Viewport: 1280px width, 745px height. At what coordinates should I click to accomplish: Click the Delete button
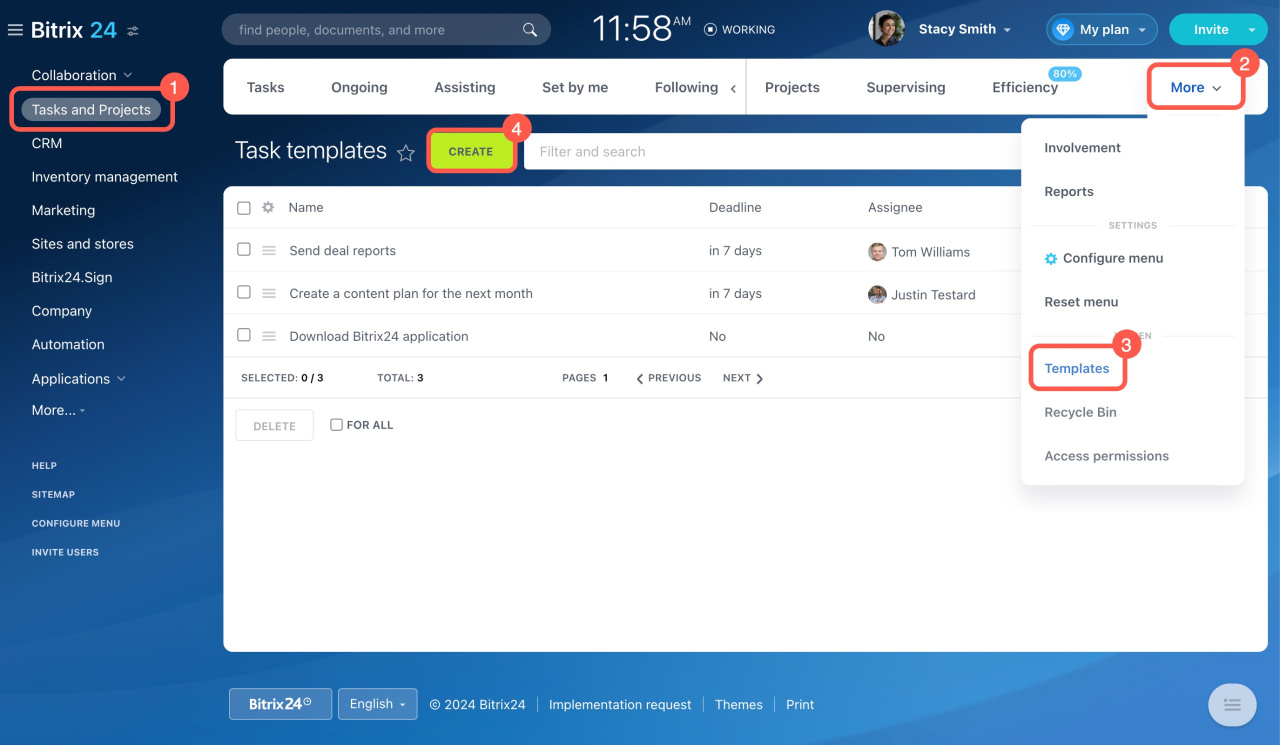coord(274,426)
